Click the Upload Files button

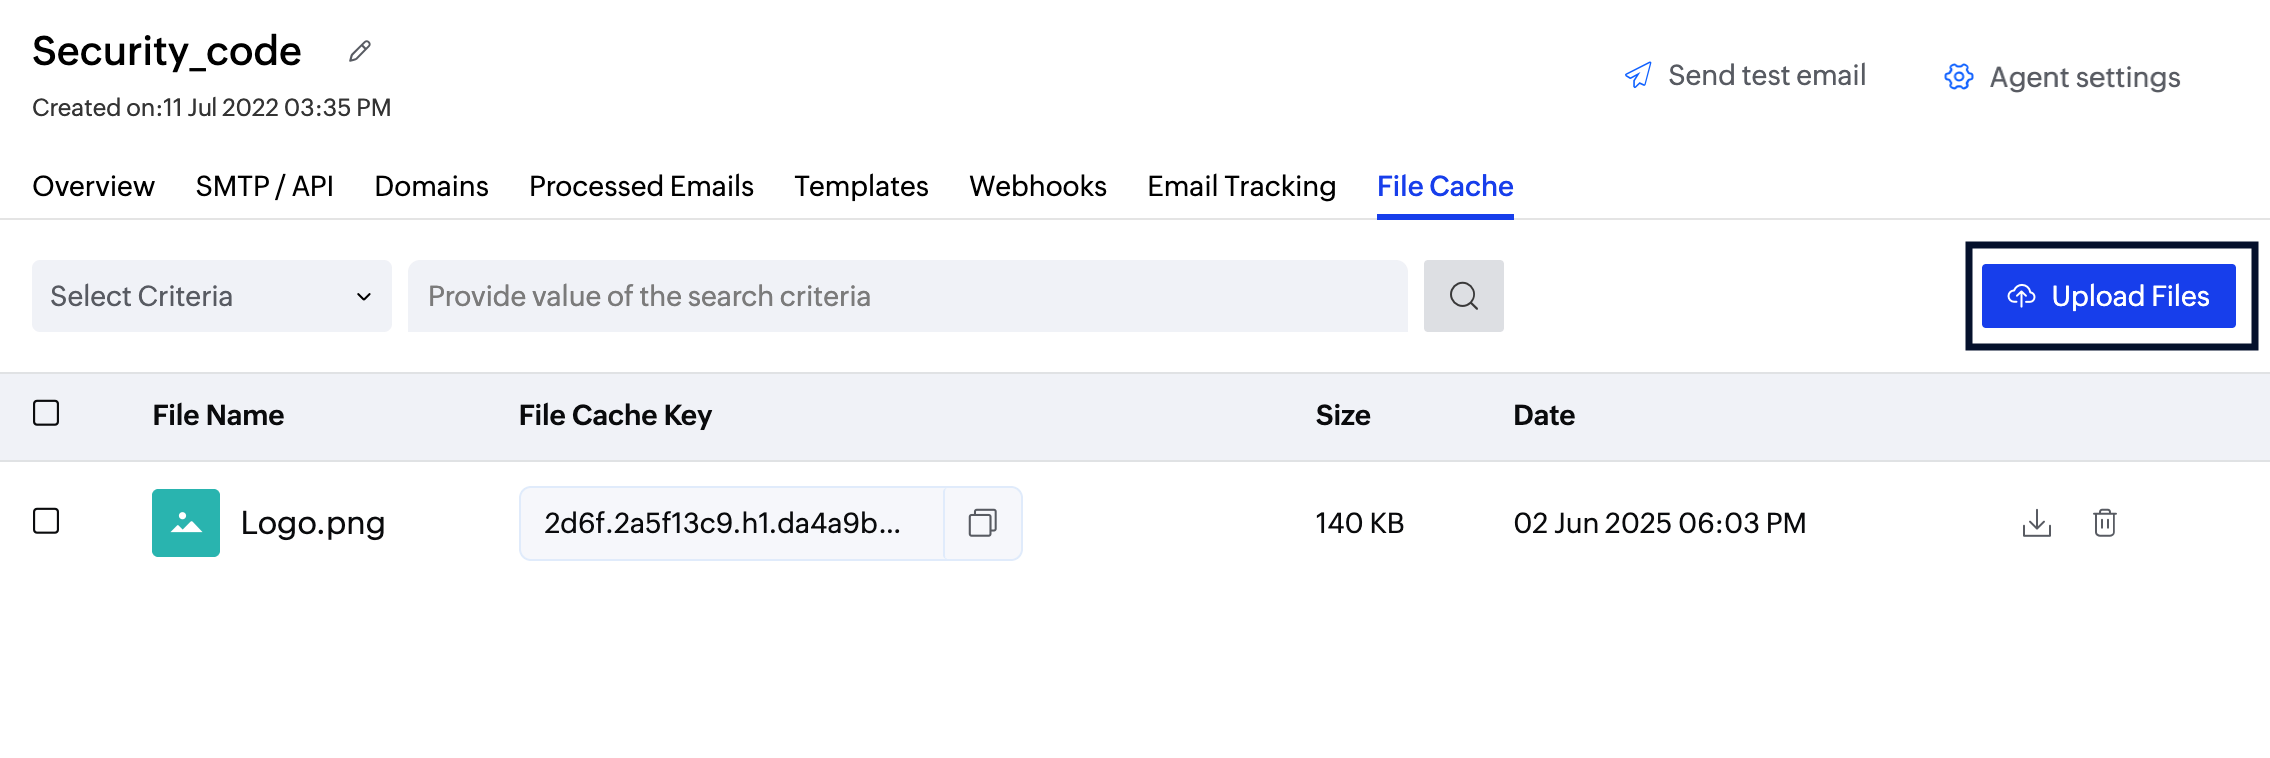[2108, 295]
